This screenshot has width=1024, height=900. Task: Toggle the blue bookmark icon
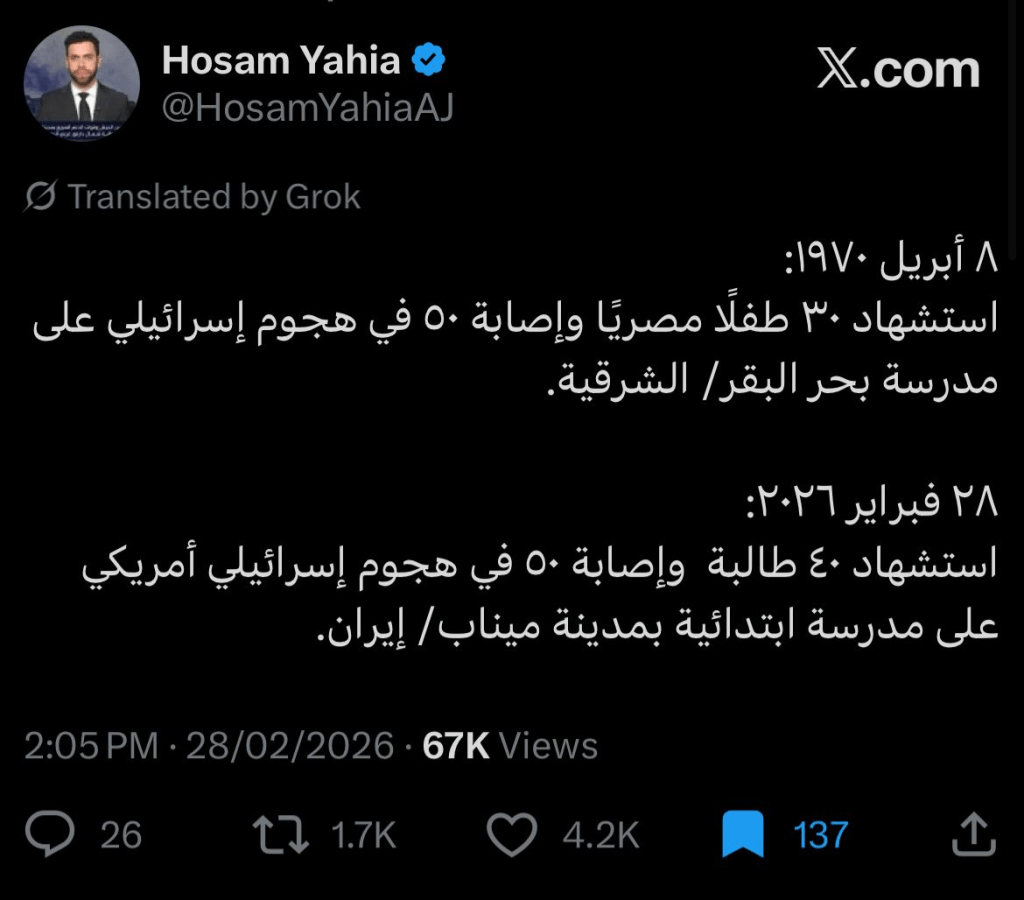[742, 834]
